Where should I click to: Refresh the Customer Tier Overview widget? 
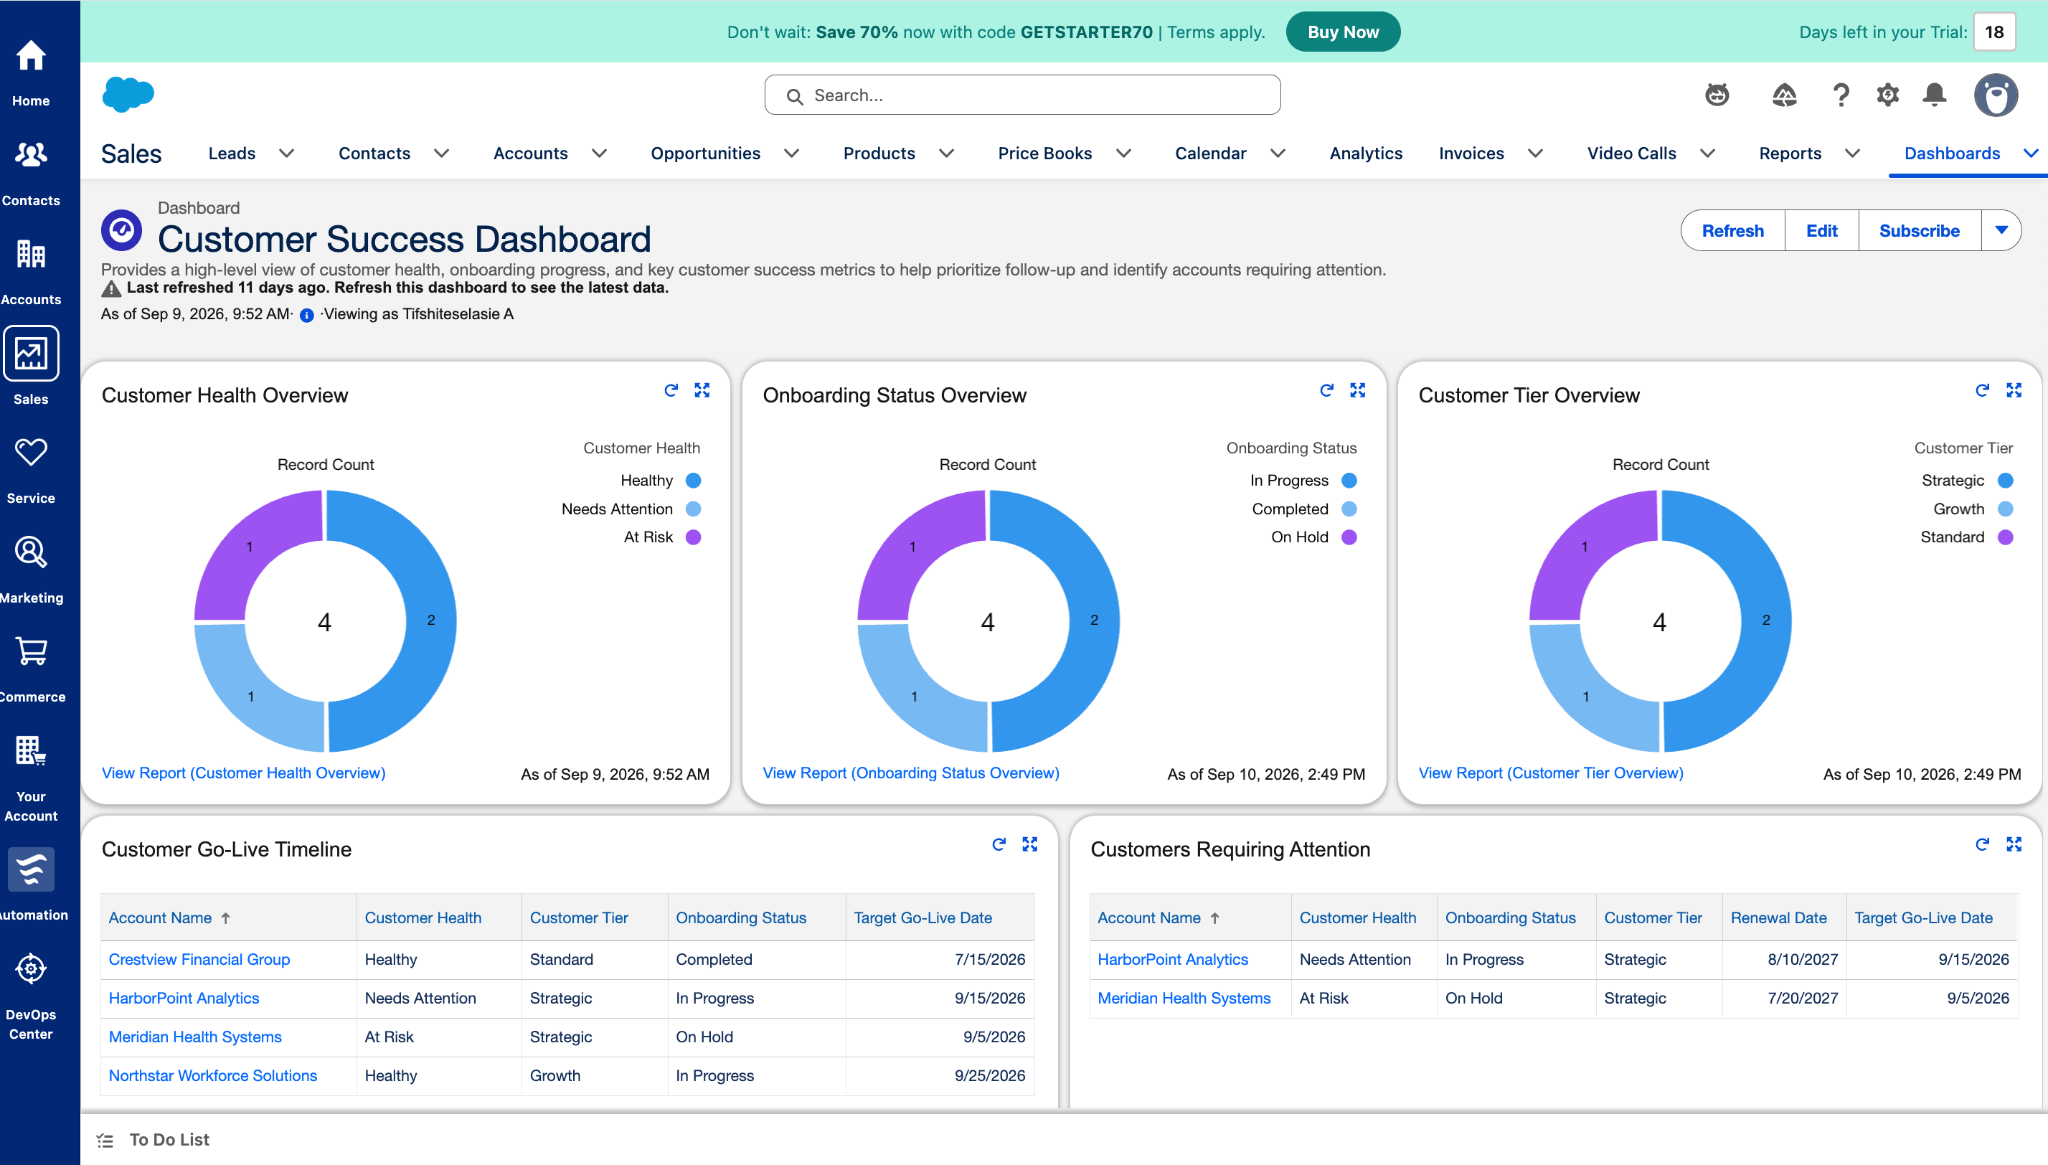pos(1982,390)
